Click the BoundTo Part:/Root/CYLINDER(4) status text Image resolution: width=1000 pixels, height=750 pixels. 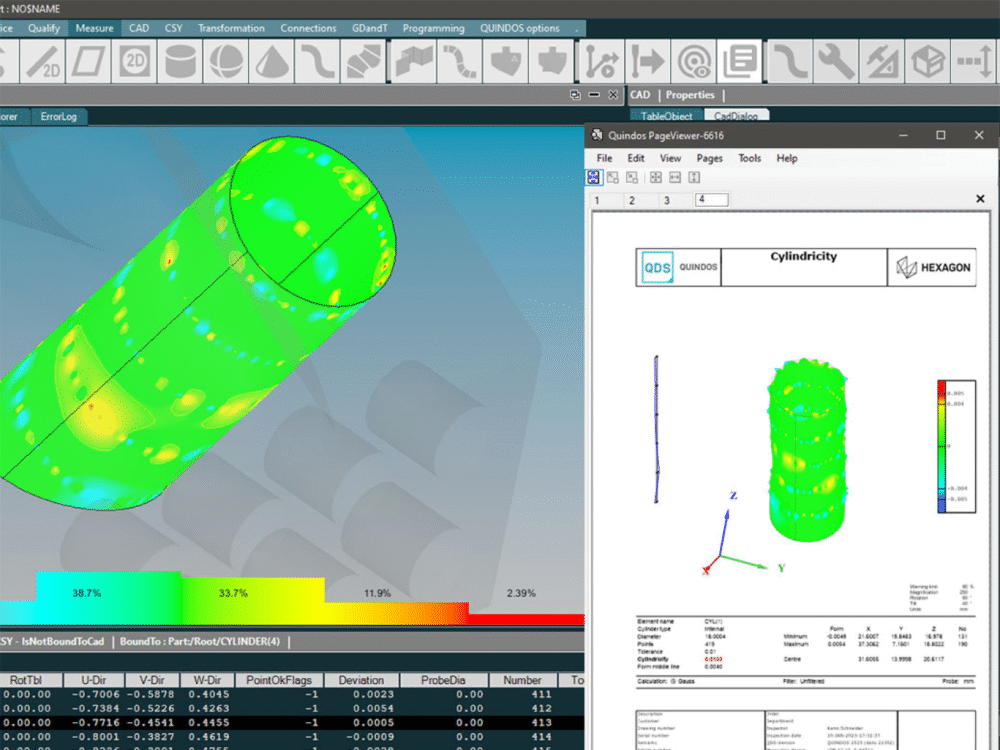click(x=200, y=642)
